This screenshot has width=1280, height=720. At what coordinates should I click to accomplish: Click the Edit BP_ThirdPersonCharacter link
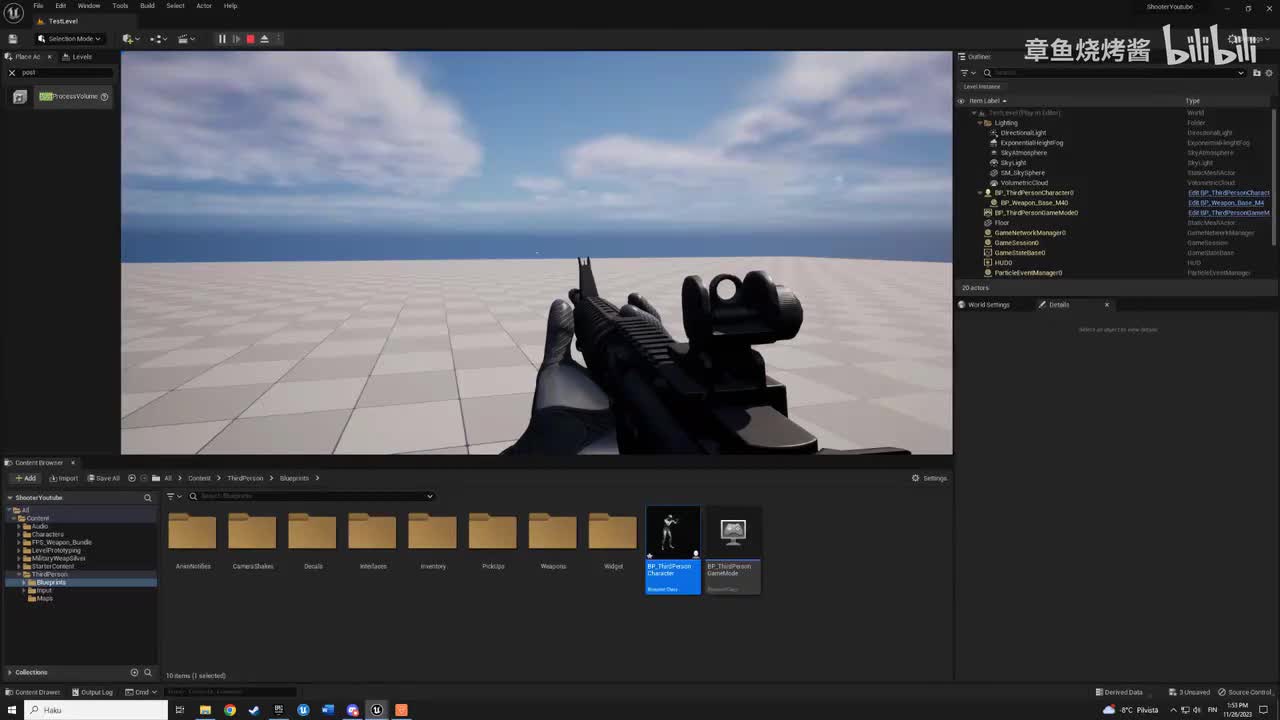pos(1229,193)
